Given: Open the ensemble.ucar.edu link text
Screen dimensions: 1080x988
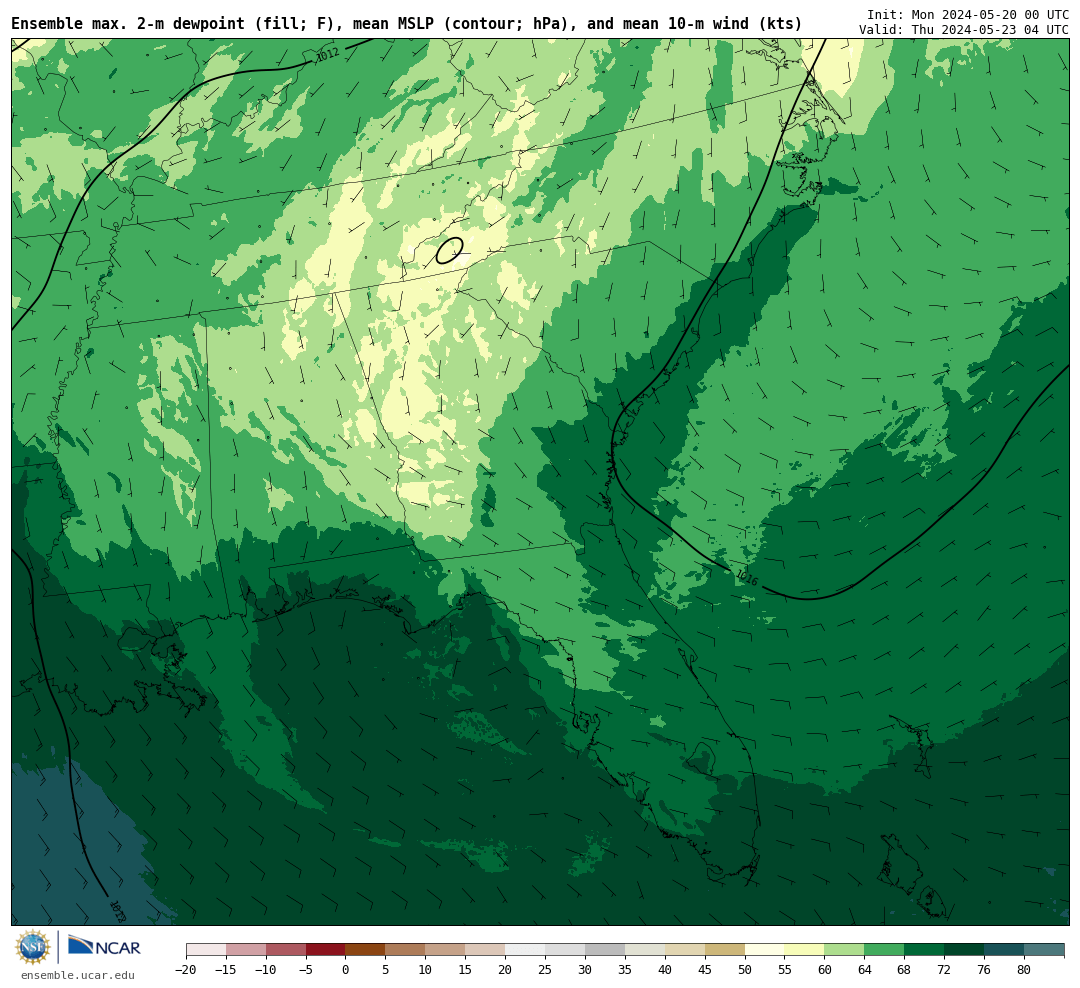Looking at the screenshot, I should (78, 975).
